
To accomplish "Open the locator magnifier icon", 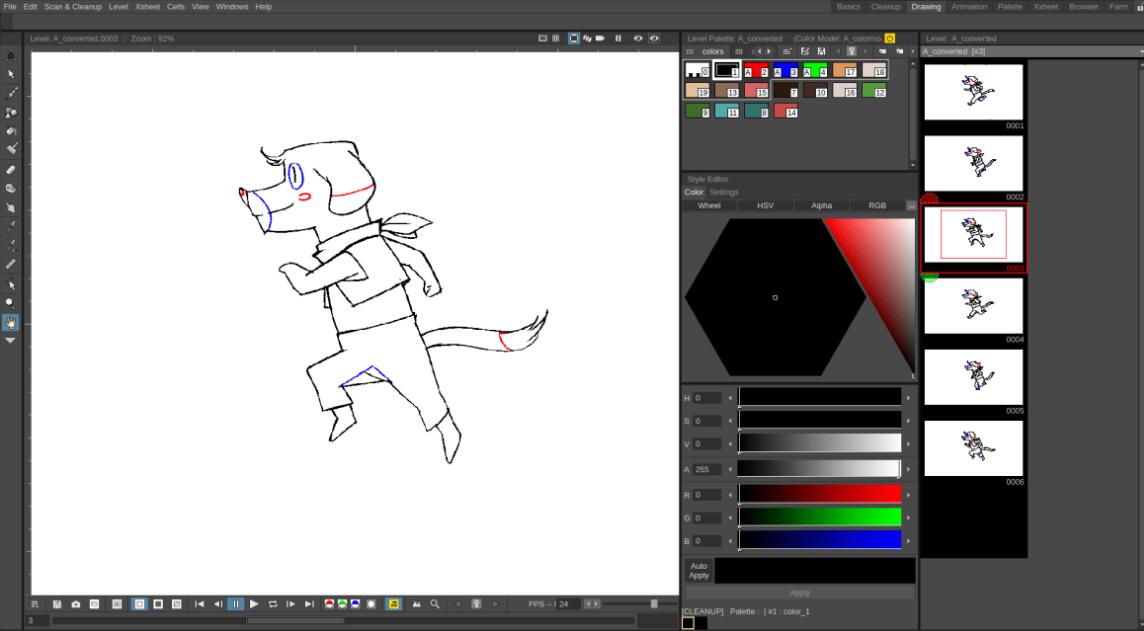I will (435, 604).
